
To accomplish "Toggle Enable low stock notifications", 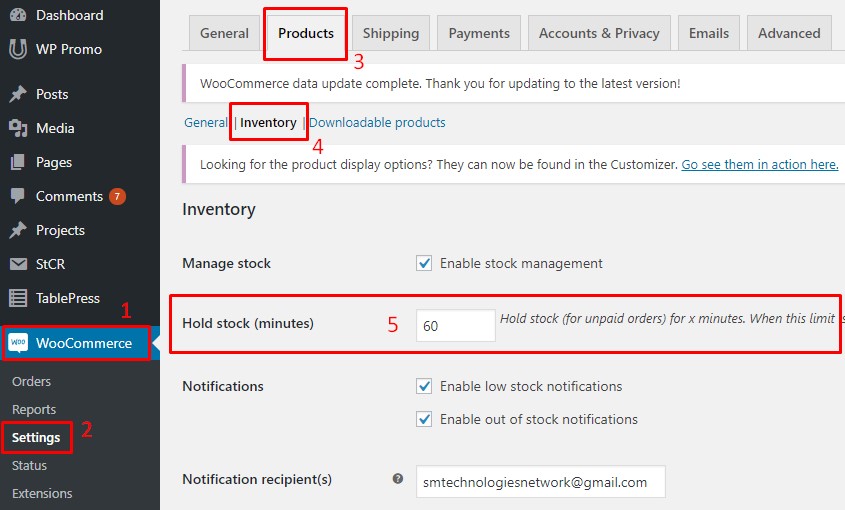I will coord(424,386).
